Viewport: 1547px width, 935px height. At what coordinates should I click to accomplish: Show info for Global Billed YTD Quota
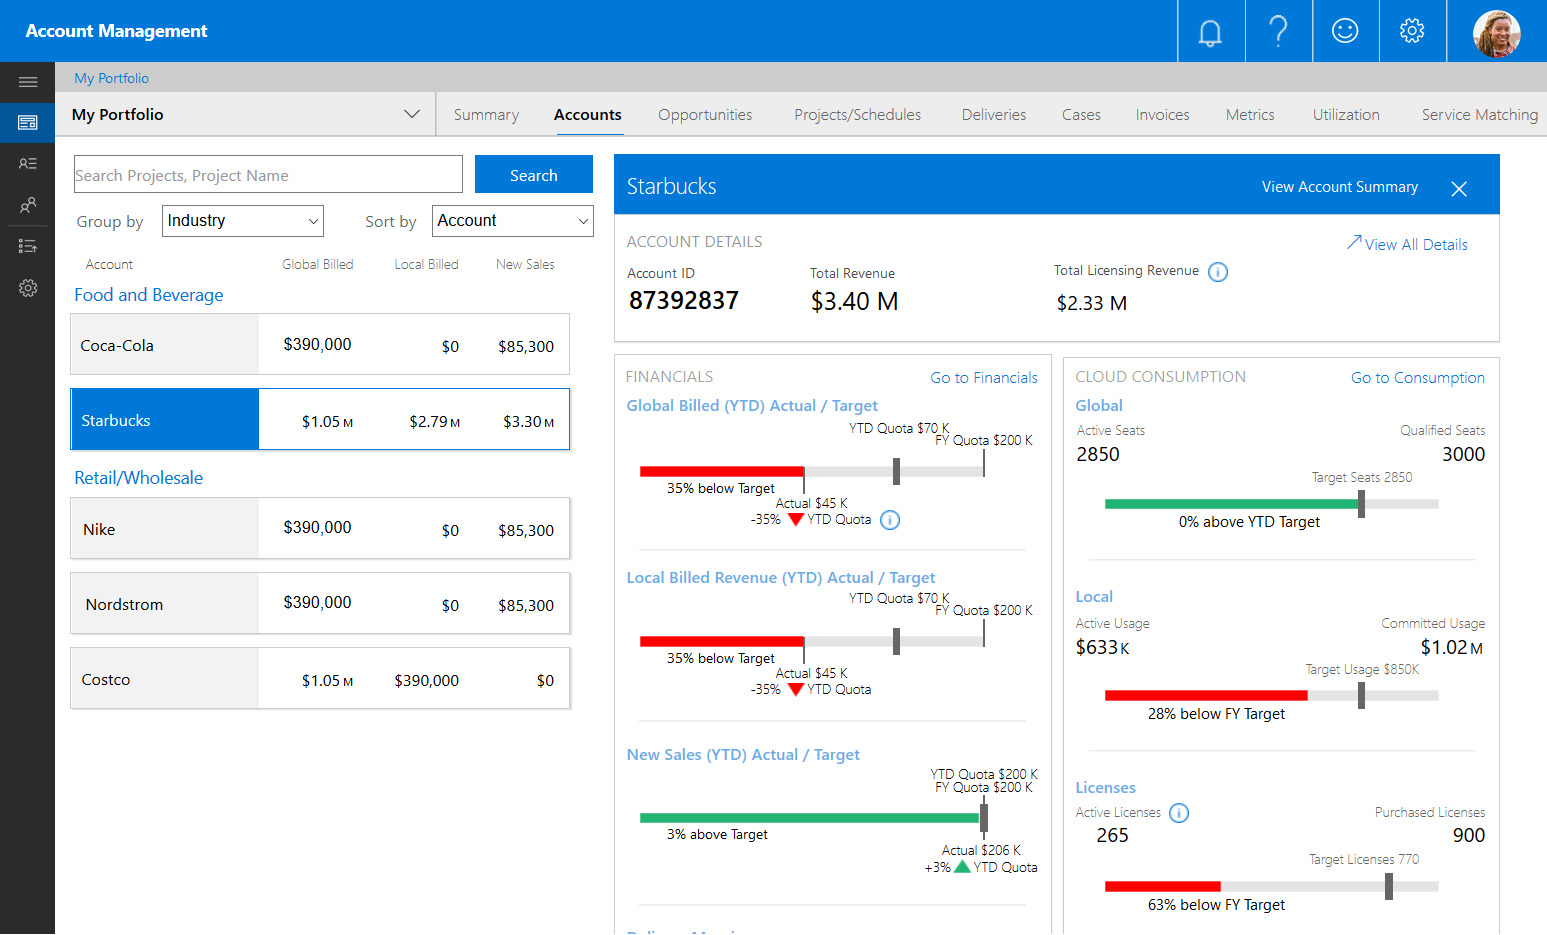pyautogui.click(x=890, y=520)
